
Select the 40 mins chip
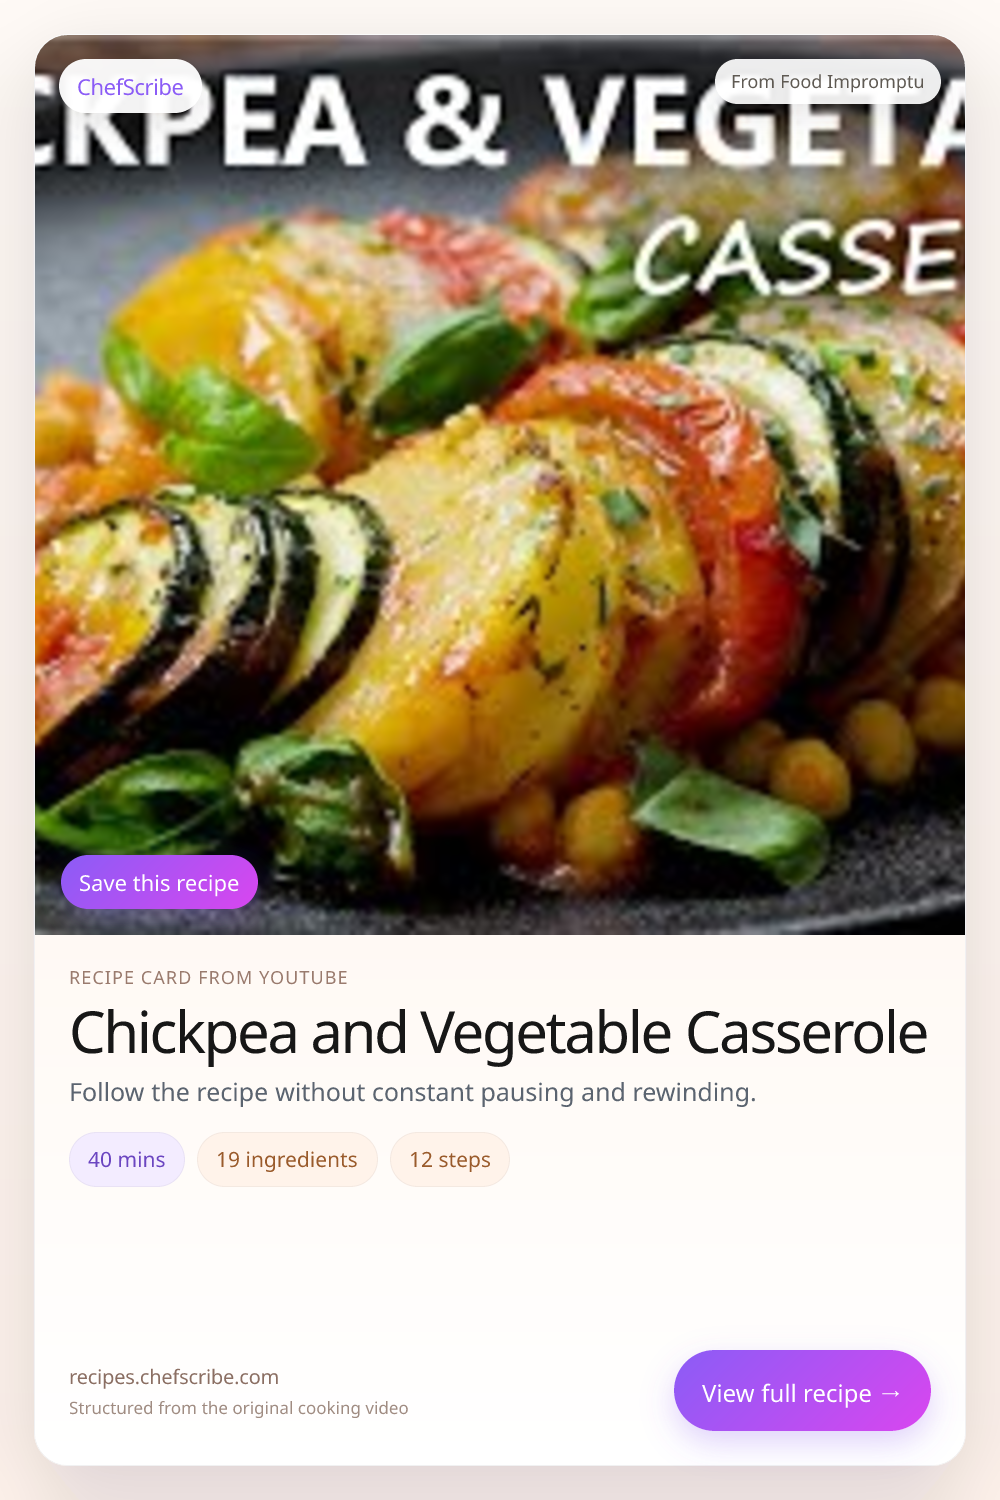coord(127,1160)
